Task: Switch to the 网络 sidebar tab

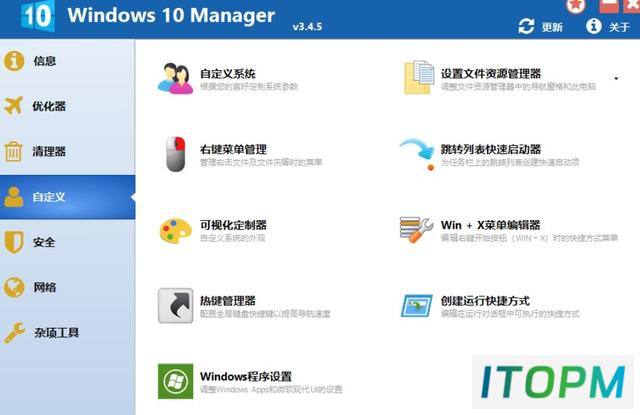Action: point(67,287)
